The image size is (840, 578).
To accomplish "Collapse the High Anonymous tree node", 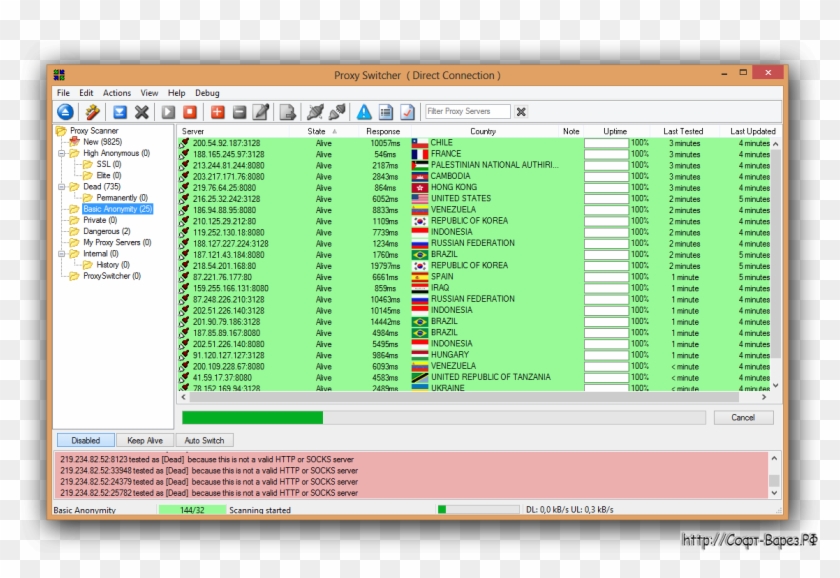I will (x=62, y=153).
